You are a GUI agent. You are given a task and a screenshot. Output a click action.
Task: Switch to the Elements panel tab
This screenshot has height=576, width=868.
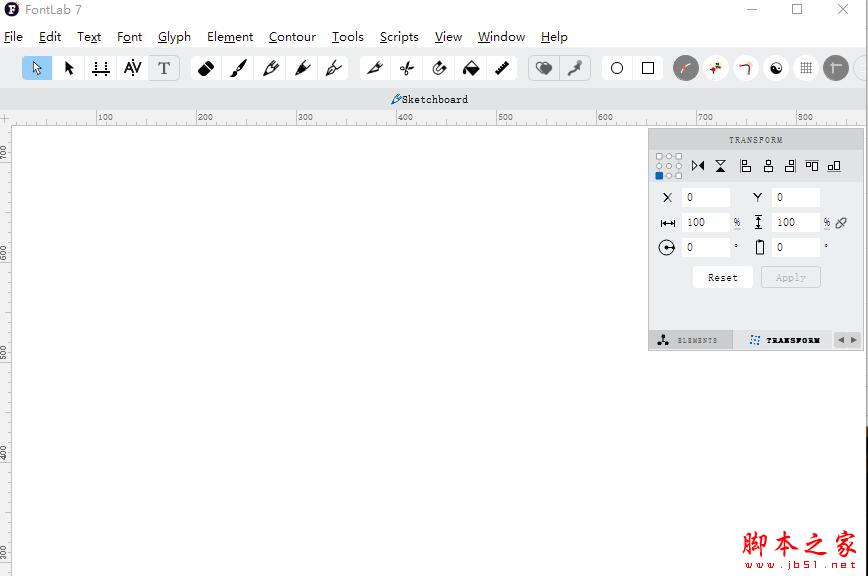pos(690,340)
